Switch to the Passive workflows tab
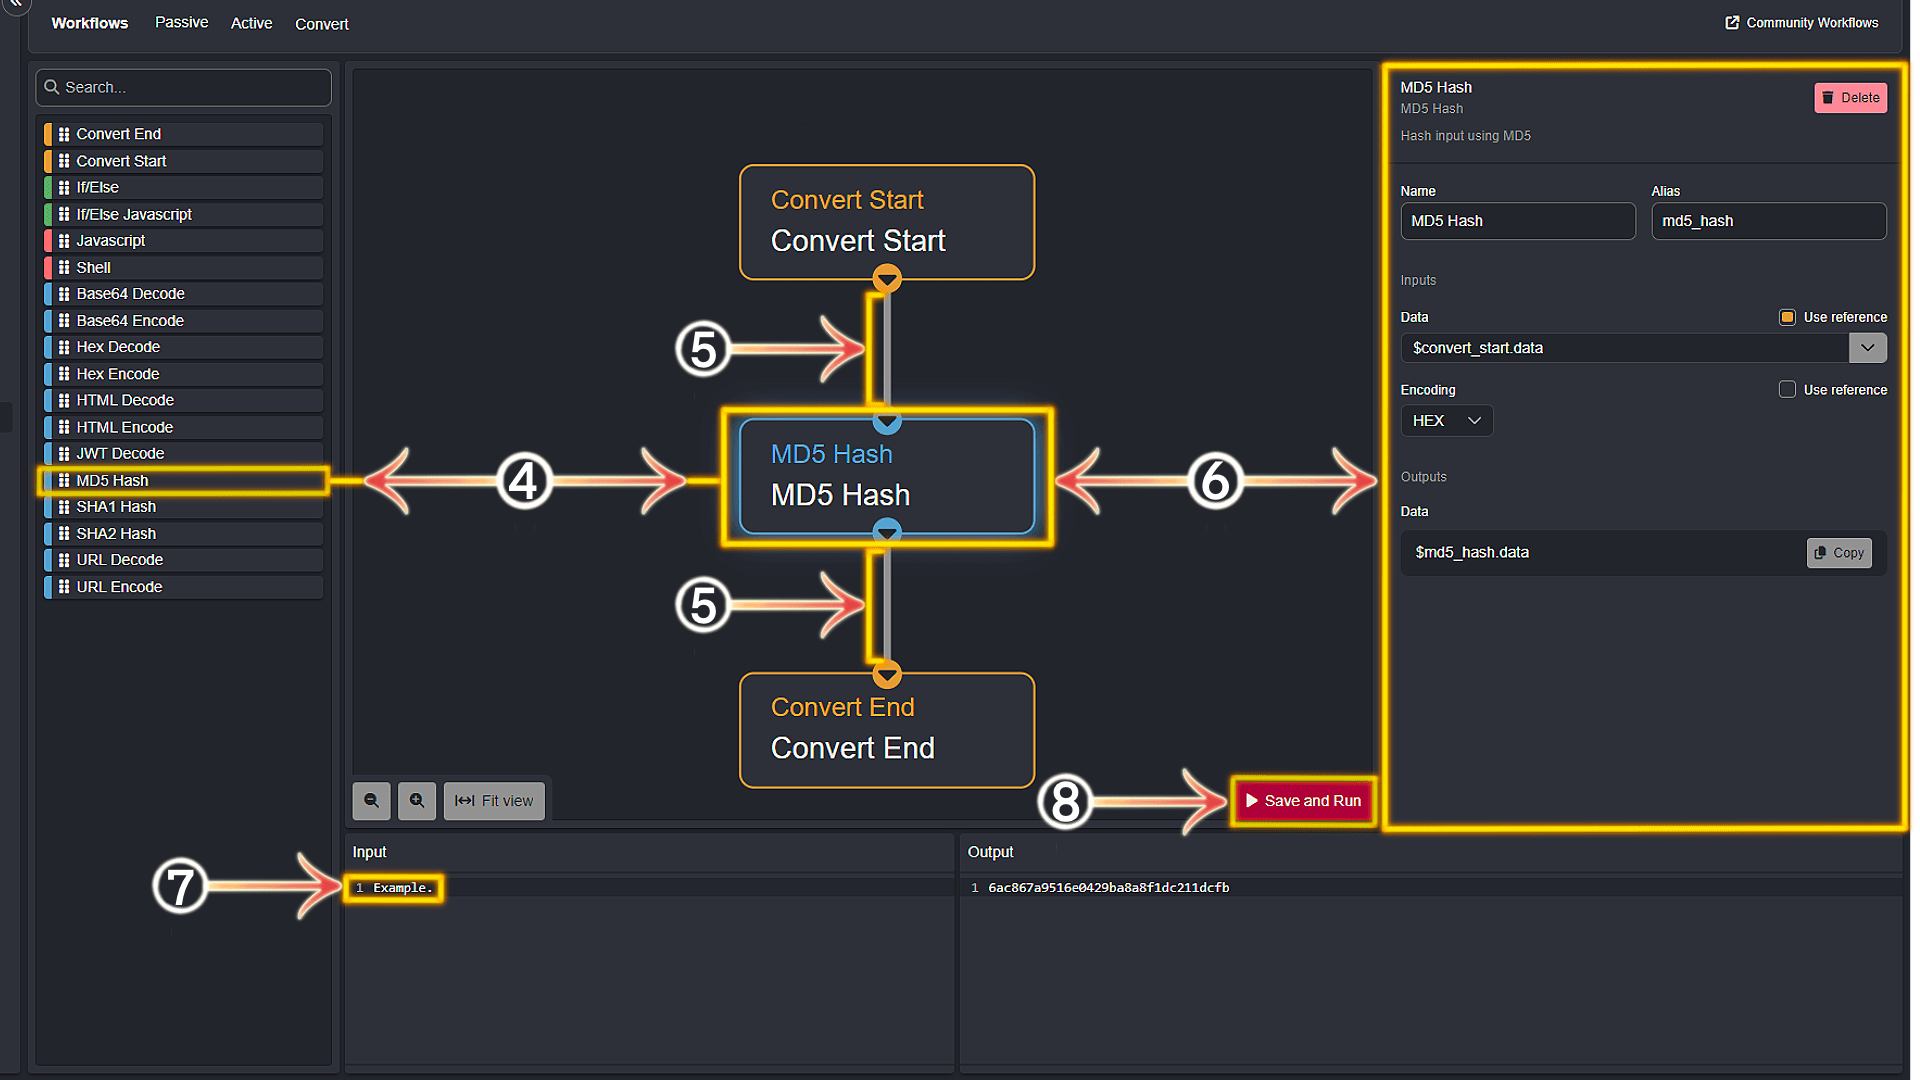Screen dimensions: 1920x1080 pyautogui.click(x=181, y=23)
